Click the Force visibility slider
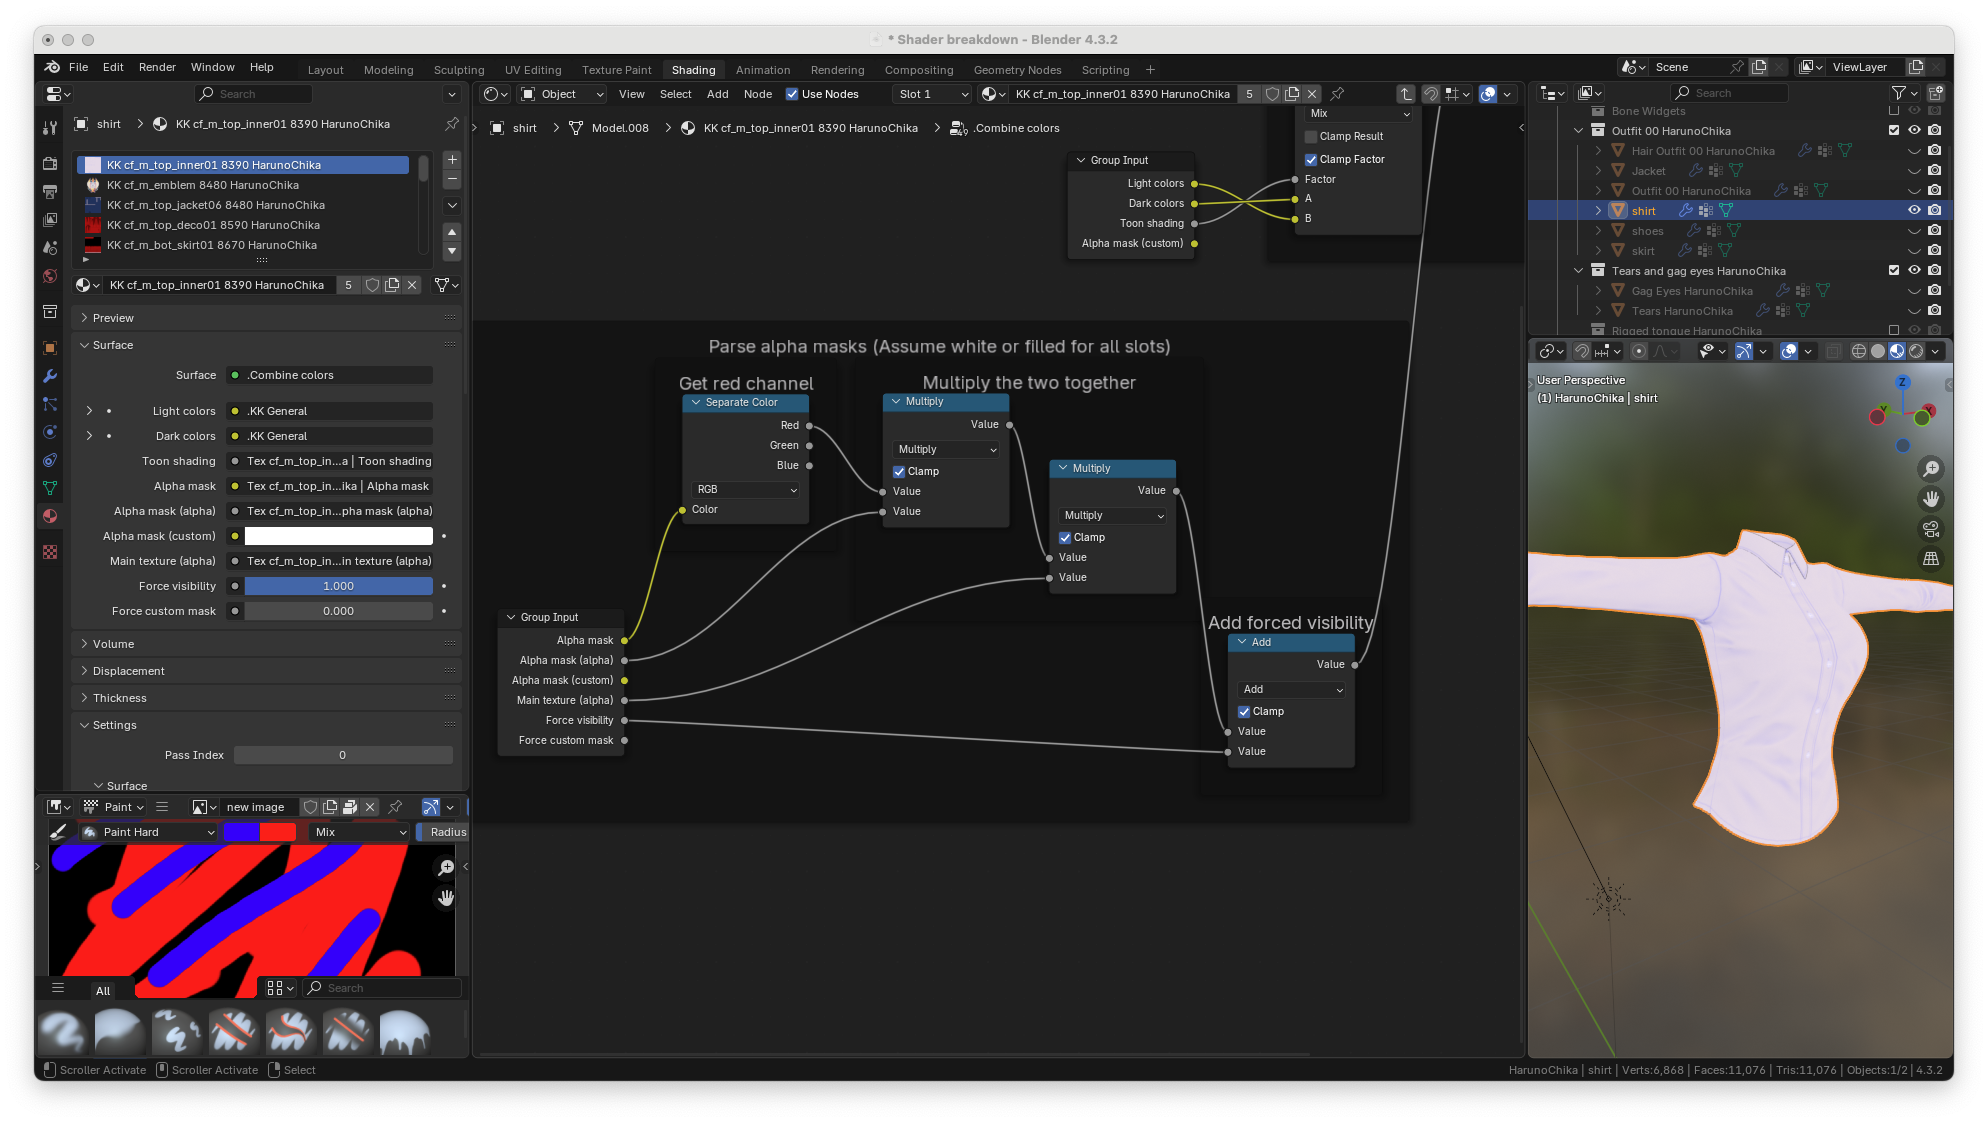This screenshot has height=1123, width=1988. 338,586
